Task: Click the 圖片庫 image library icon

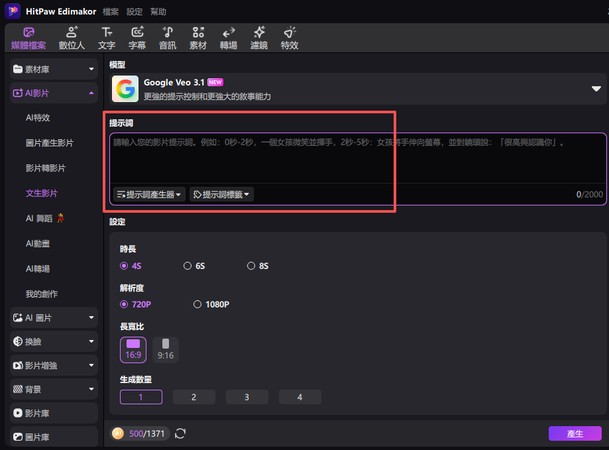Action: pos(17,437)
